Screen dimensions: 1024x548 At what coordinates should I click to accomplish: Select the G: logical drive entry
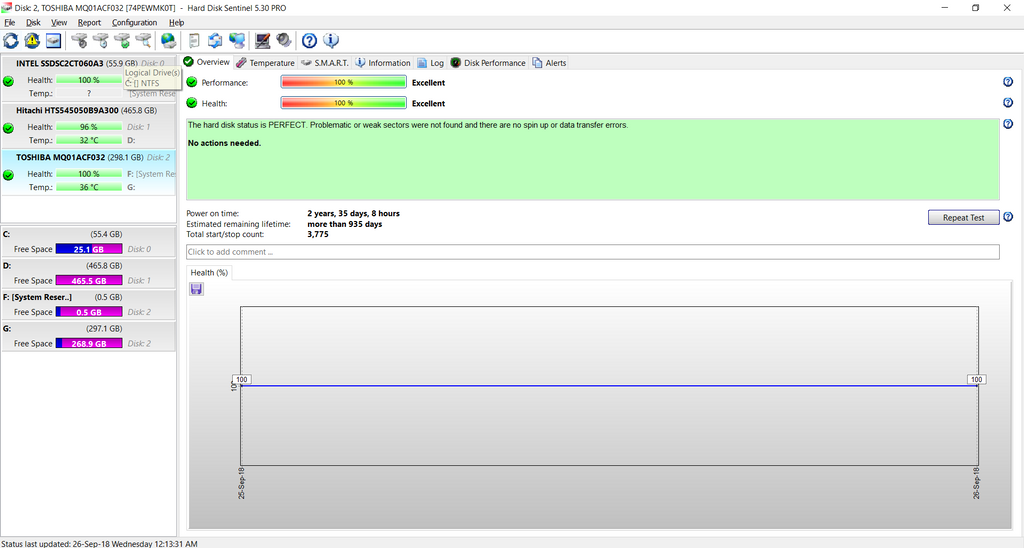point(89,336)
